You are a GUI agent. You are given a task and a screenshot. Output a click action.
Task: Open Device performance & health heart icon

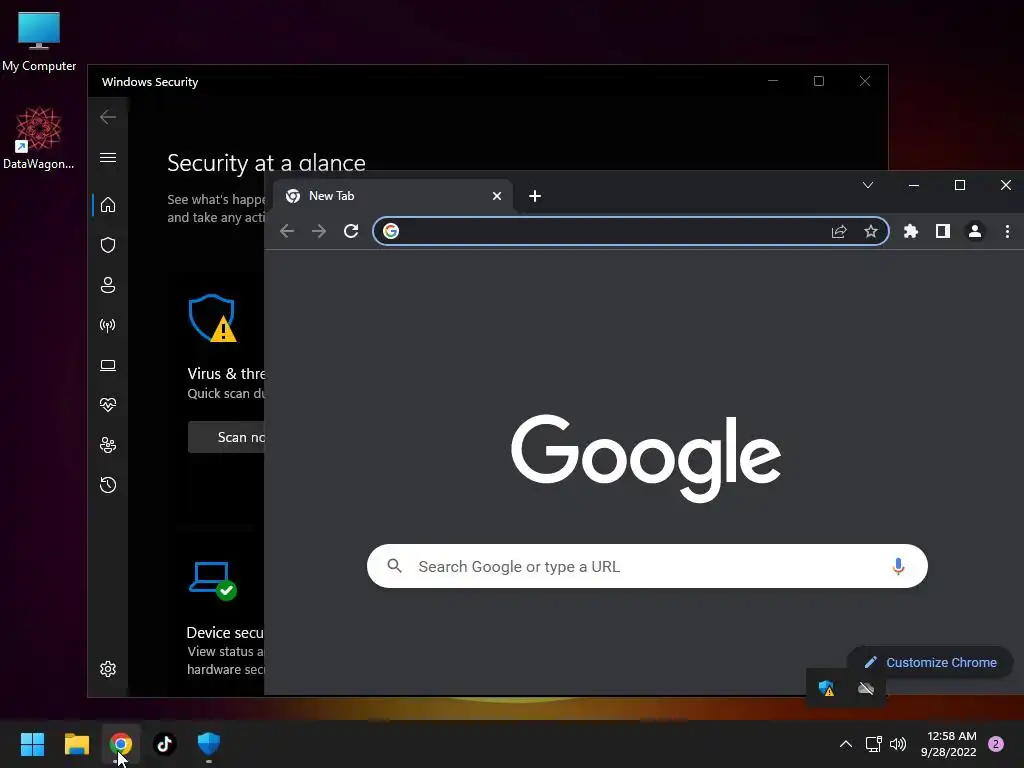[x=108, y=405]
